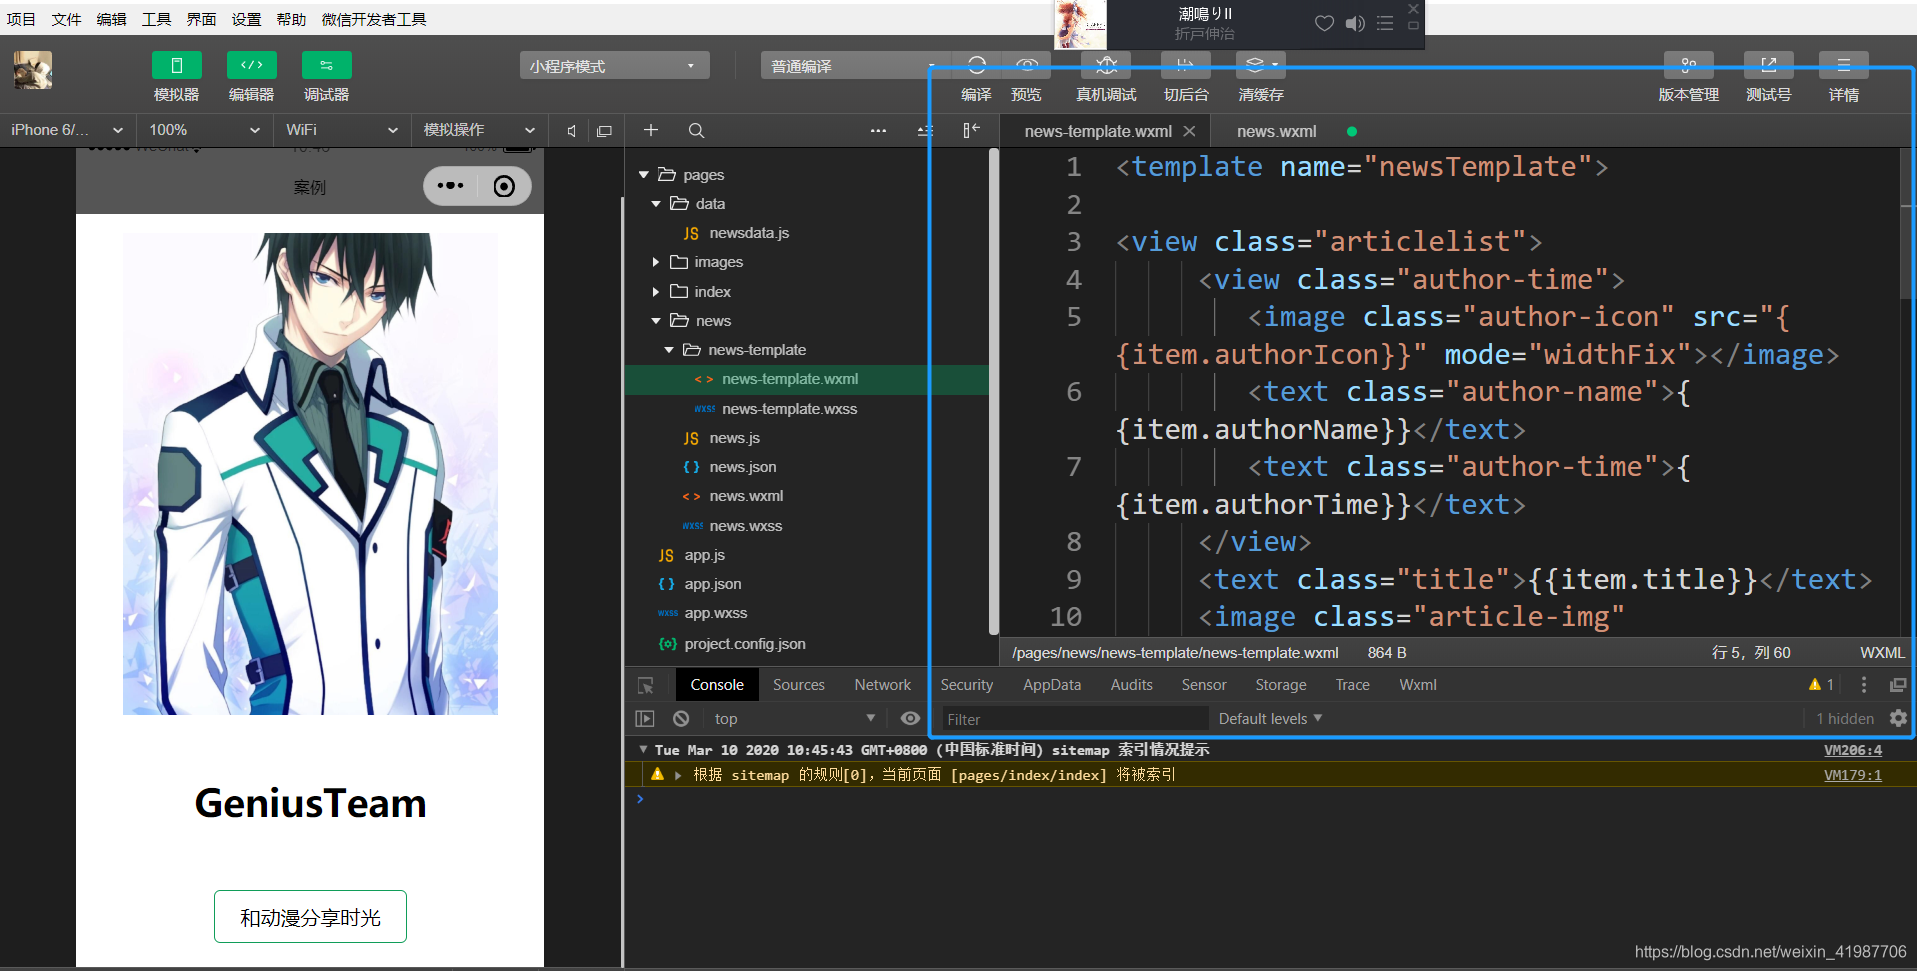Open the top context selector
Image resolution: width=1917 pixels, height=971 pixels.
tap(794, 719)
